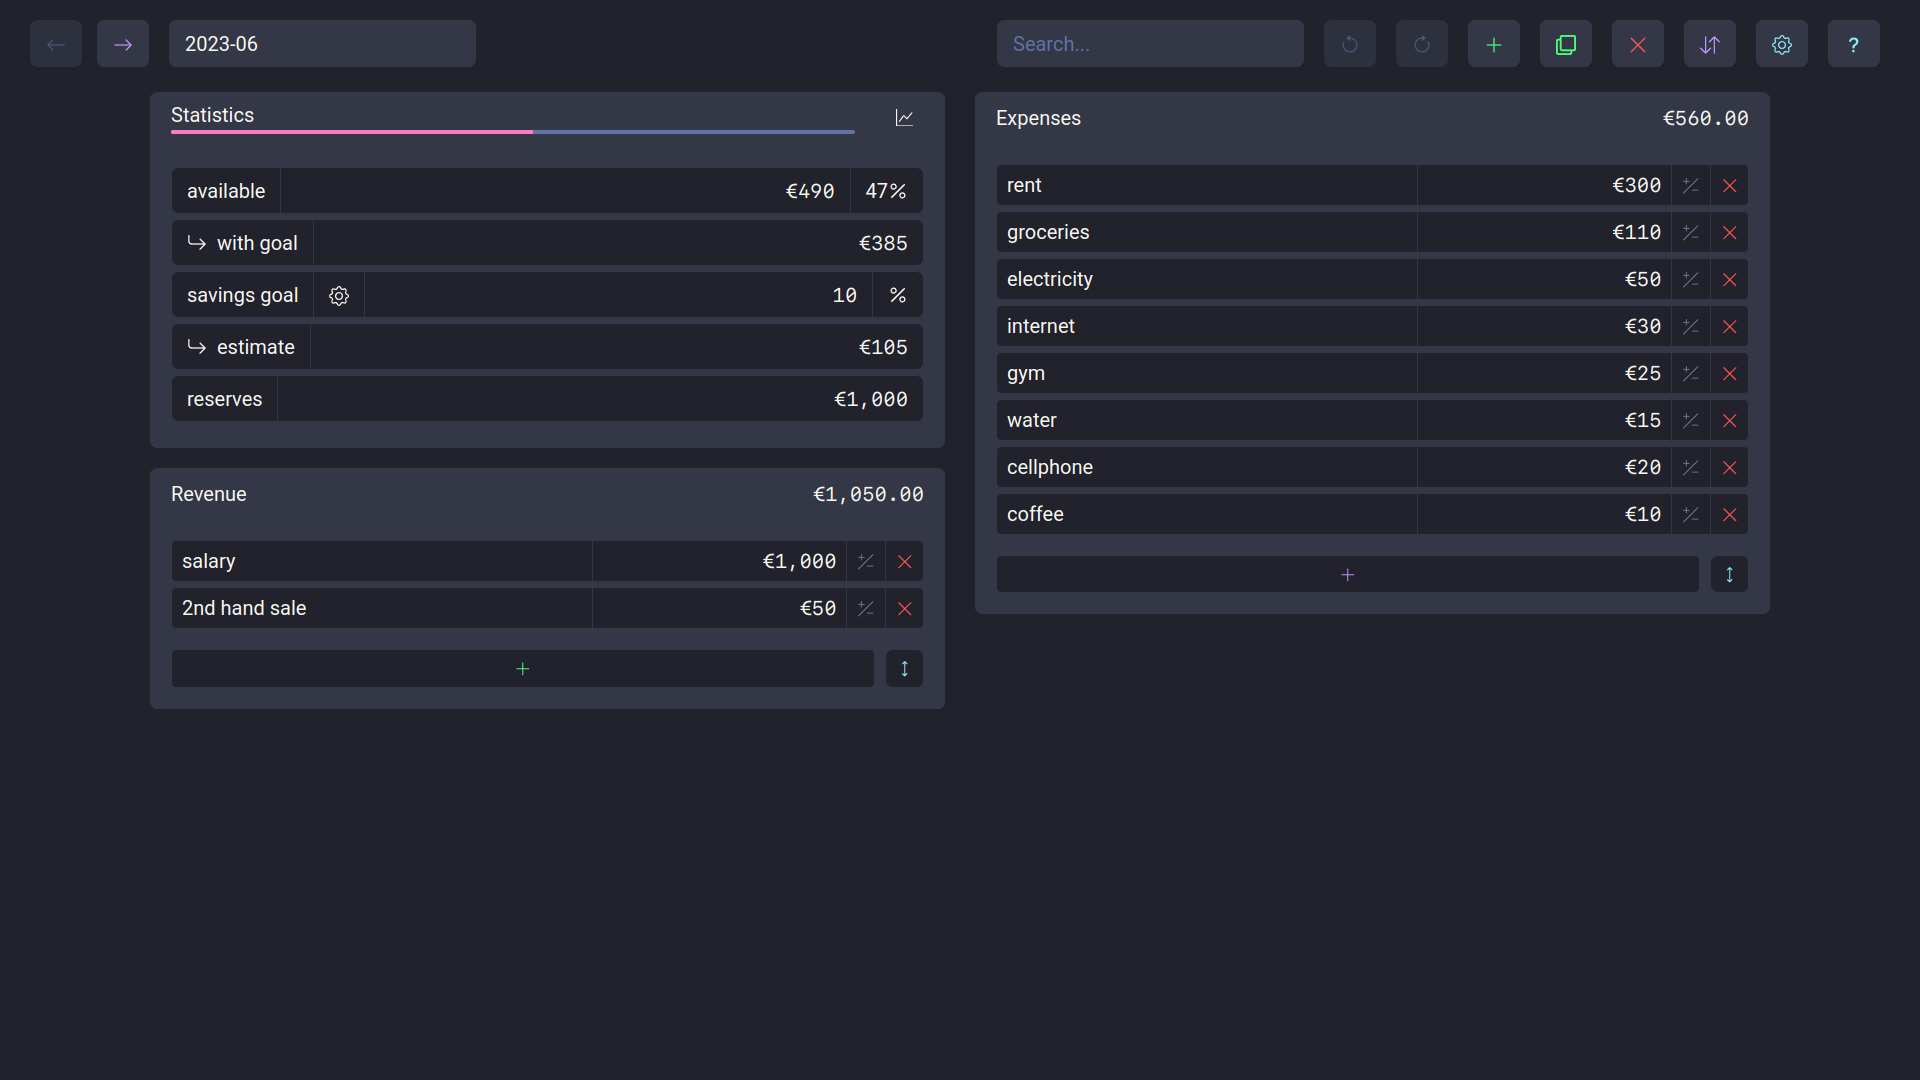Remove the electricity expense row
The height and width of the screenshot is (1080, 1920).
pos(1729,279)
